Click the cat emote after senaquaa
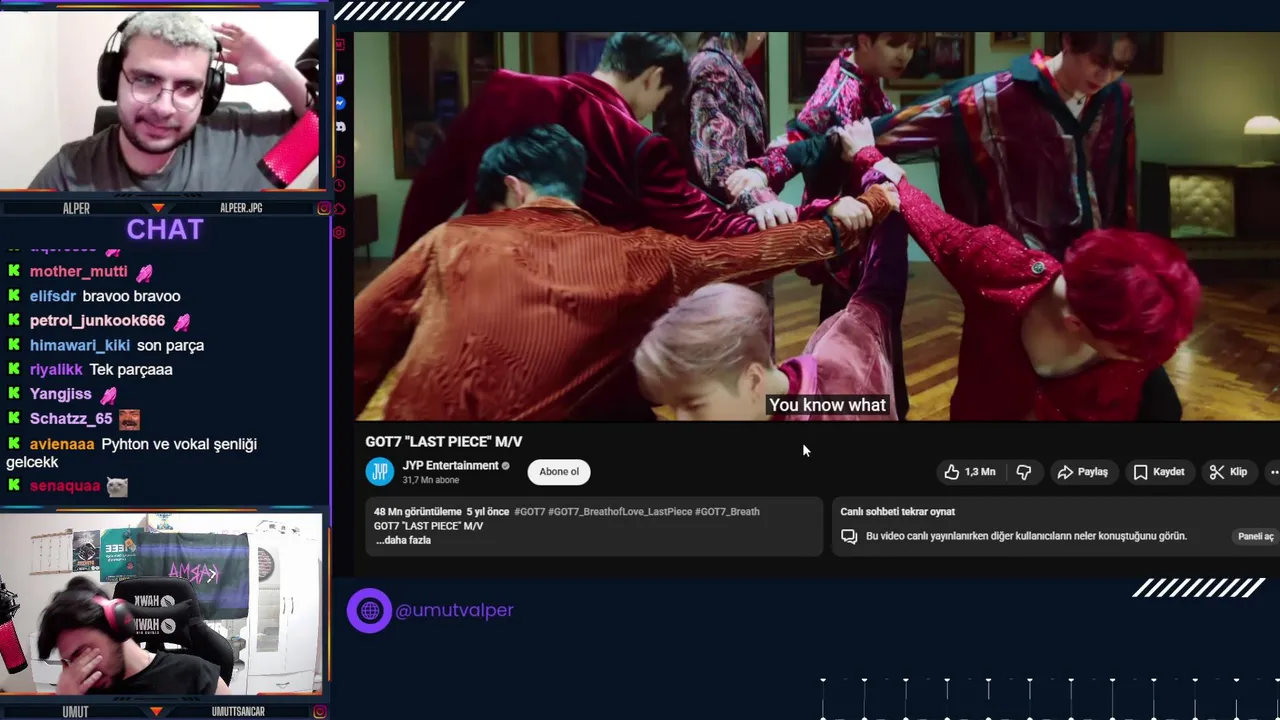1280x720 pixels. coord(117,486)
